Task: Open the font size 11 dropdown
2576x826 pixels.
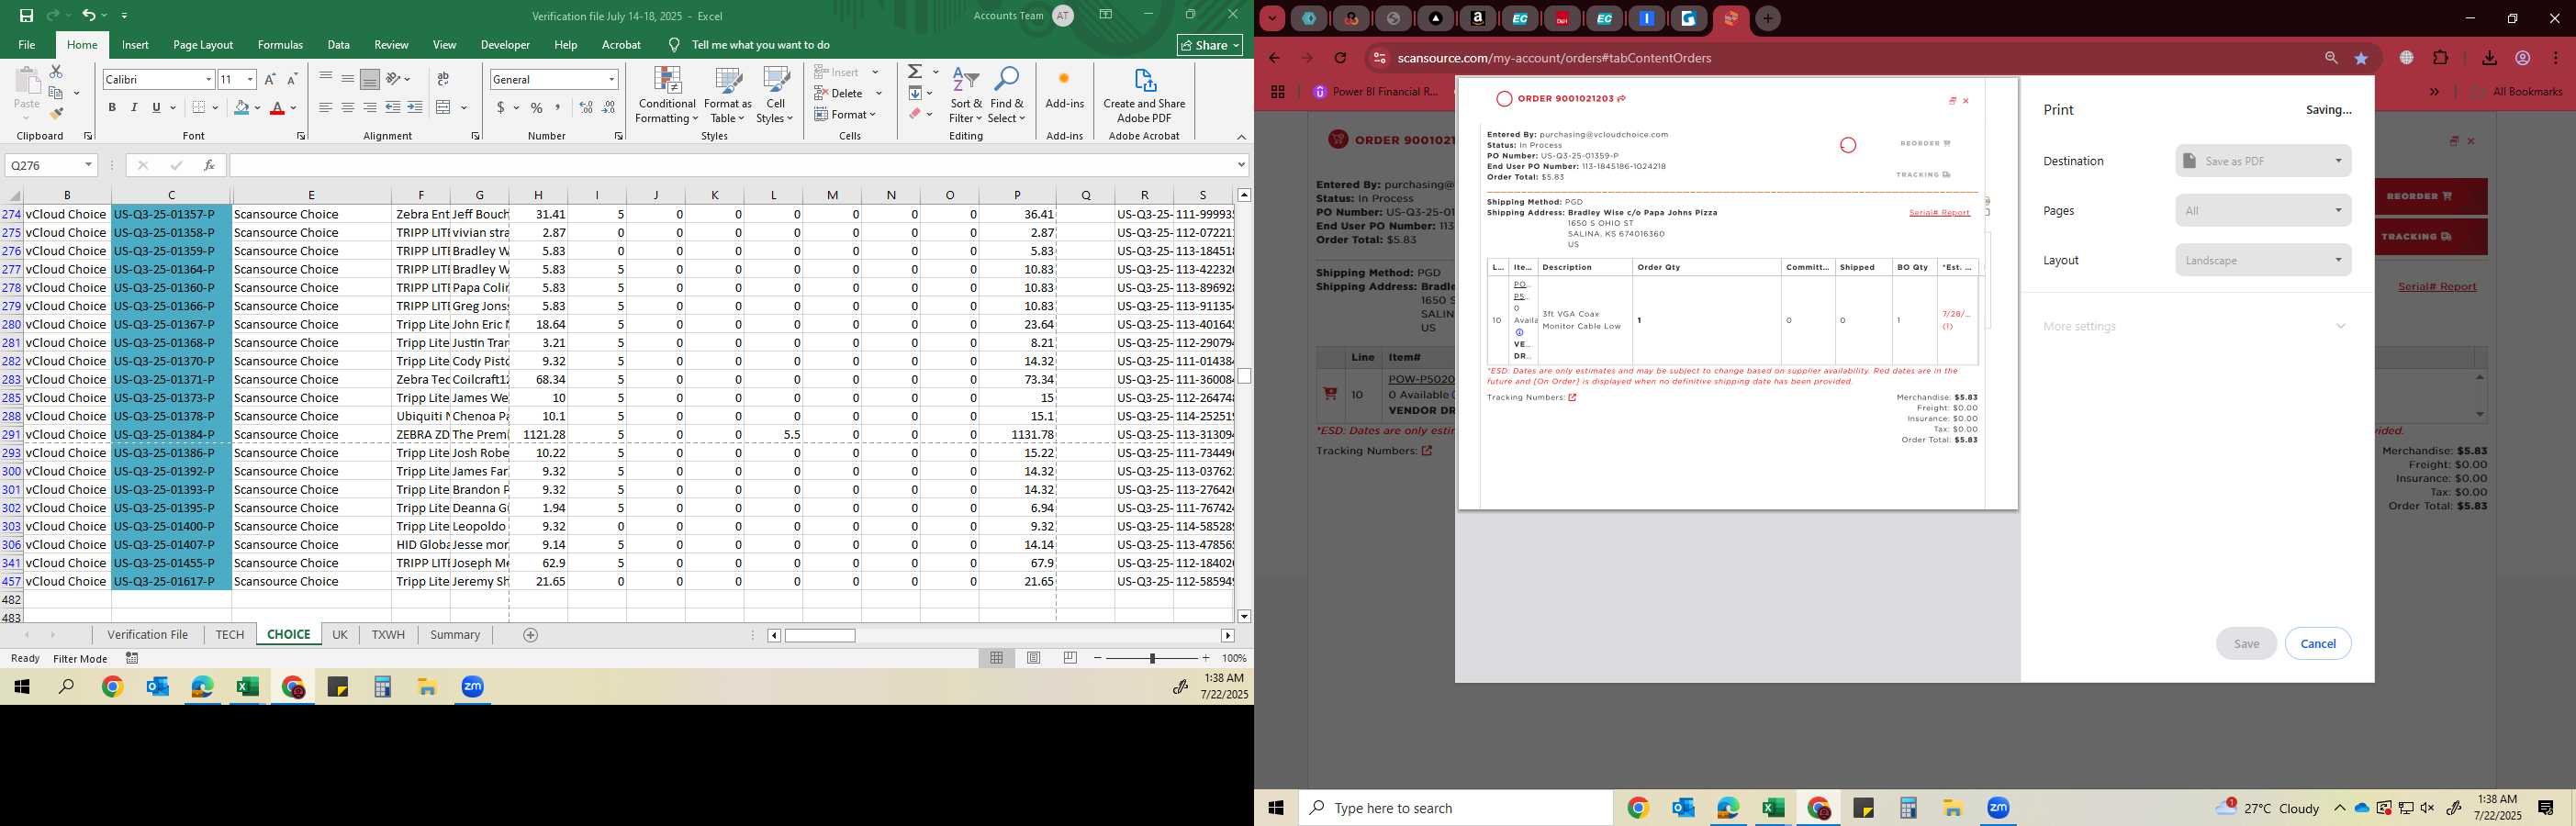Action: (x=250, y=79)
